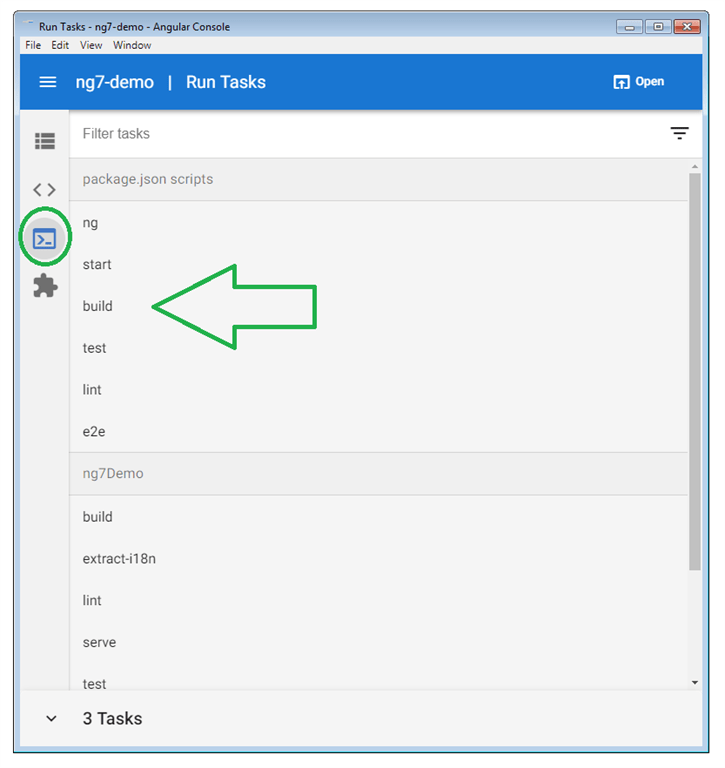725x768 pixels.
Task: Open the Edit menu
Action: (x=60, y=45)
